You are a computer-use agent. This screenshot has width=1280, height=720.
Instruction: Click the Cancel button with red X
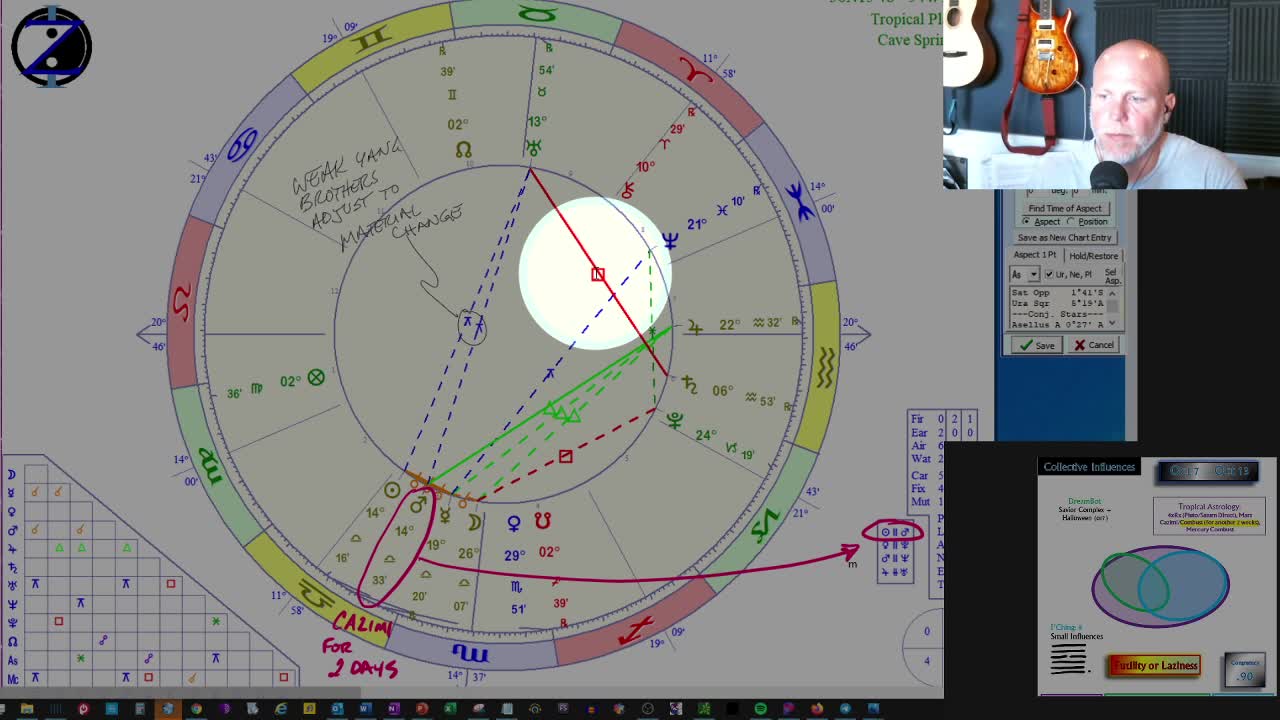click(1093, 345)
